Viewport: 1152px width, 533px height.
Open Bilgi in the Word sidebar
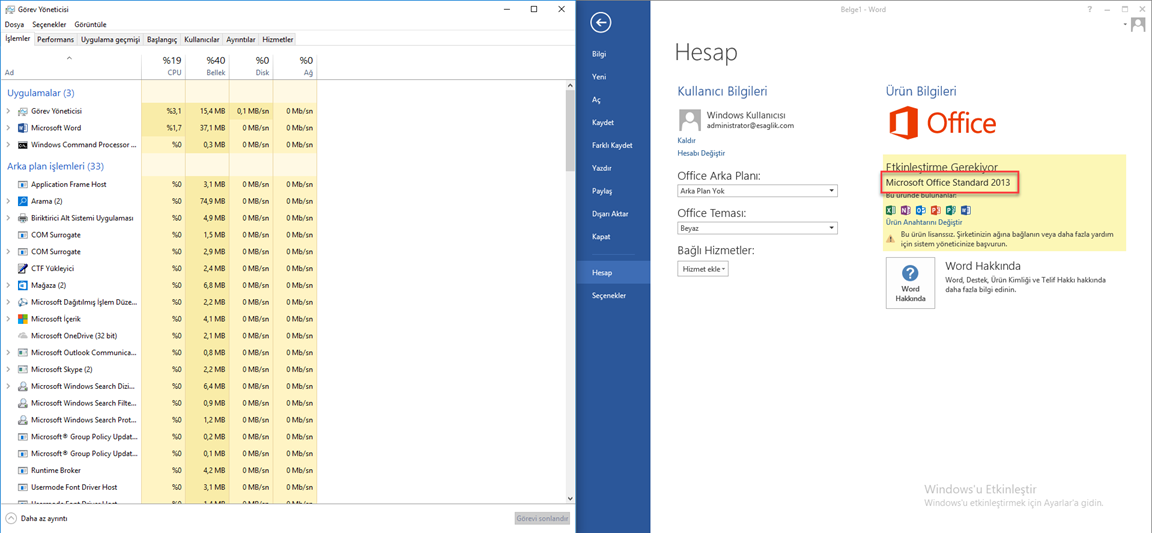613,54
